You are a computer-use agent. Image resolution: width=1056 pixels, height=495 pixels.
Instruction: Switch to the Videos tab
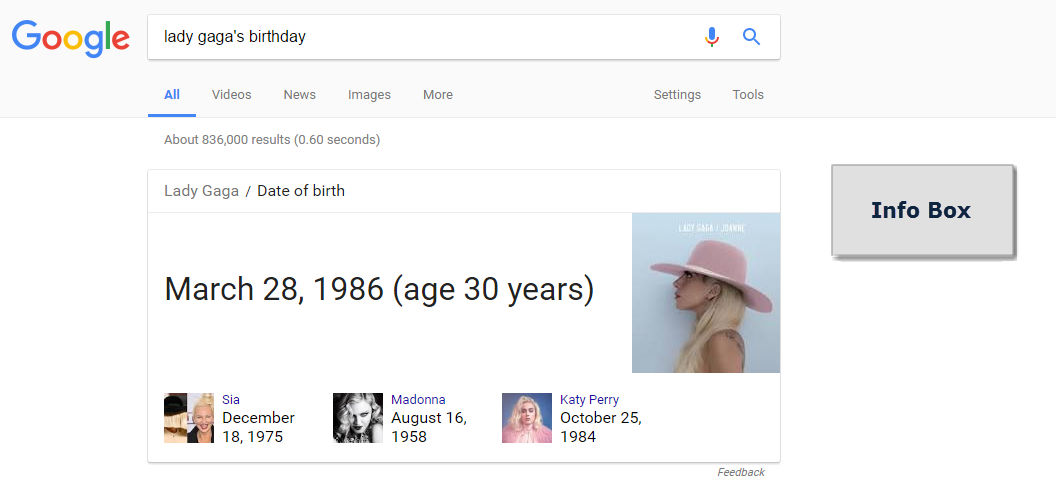coord(231,95)
